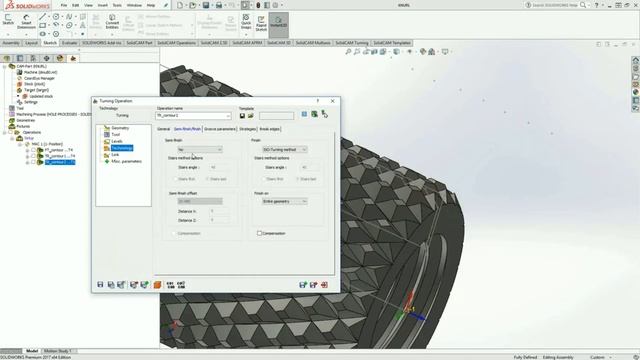This screenshot has height=360, width=640.
Task: Click the Zoom to Fit icon in view toolbar
Action: pos(348,52)
